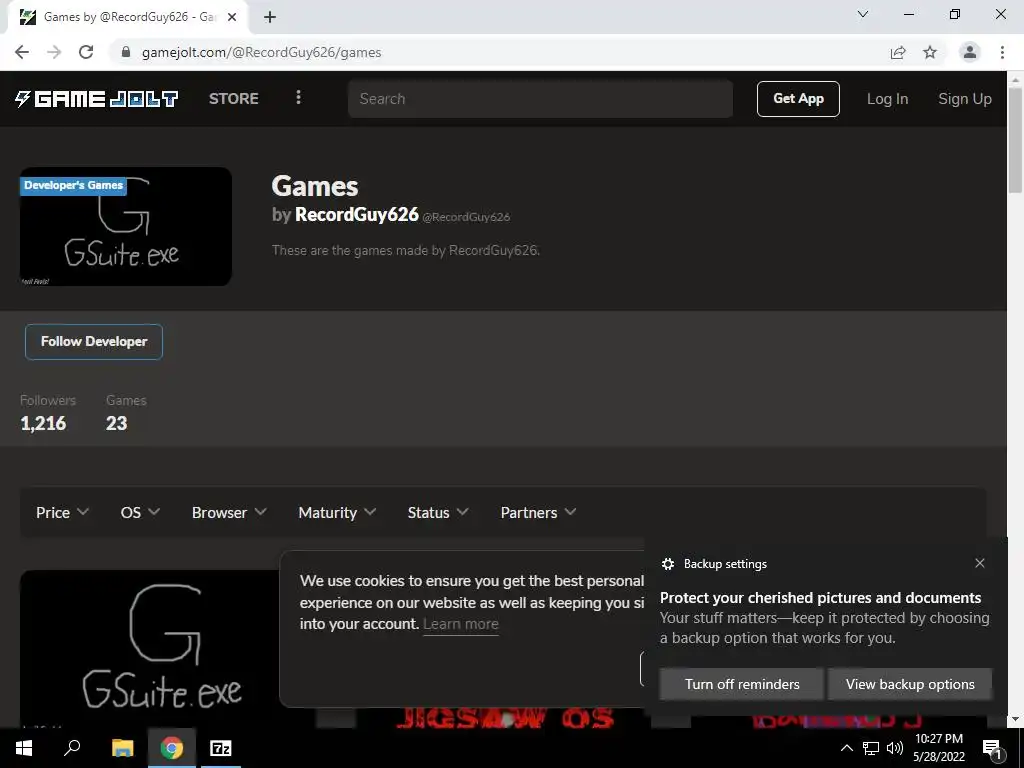1024x768 pixels.
Task: Open the Windows Start menu
Action: (24, 748)
